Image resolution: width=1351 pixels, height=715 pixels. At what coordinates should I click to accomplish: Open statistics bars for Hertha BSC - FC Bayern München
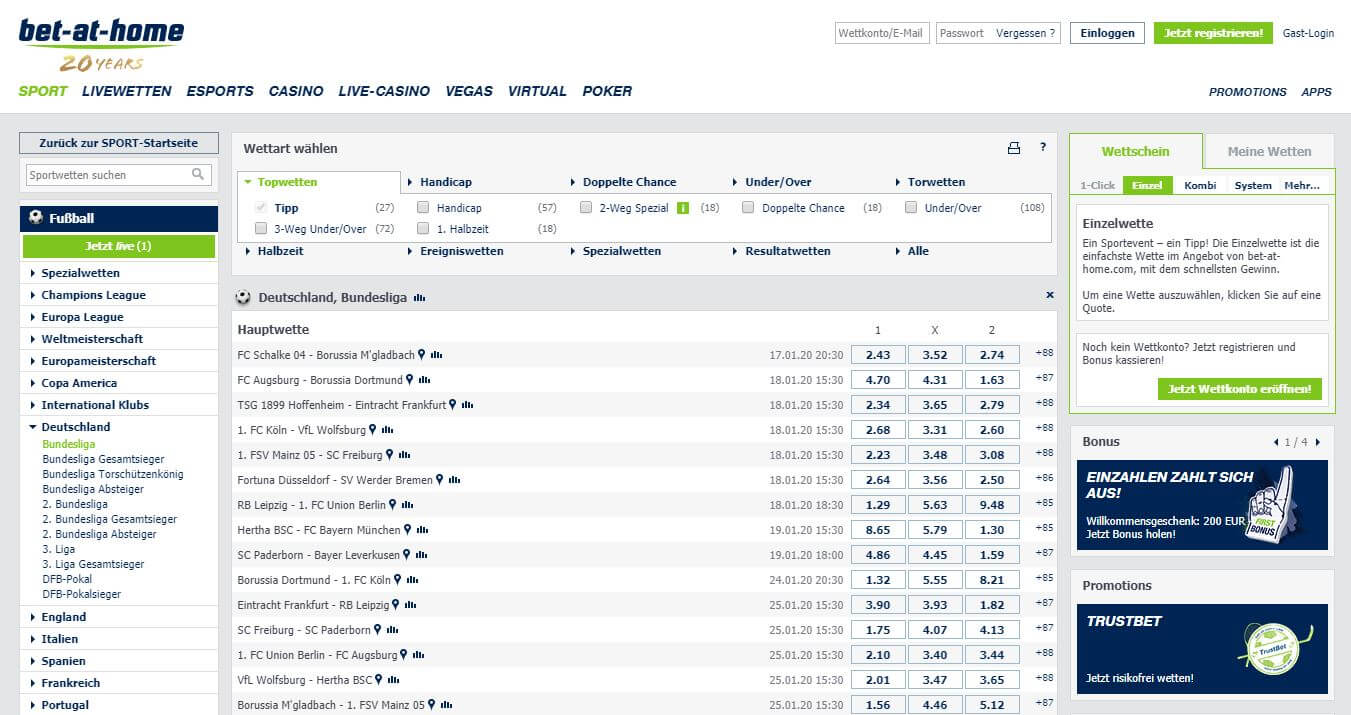[422, 530]
